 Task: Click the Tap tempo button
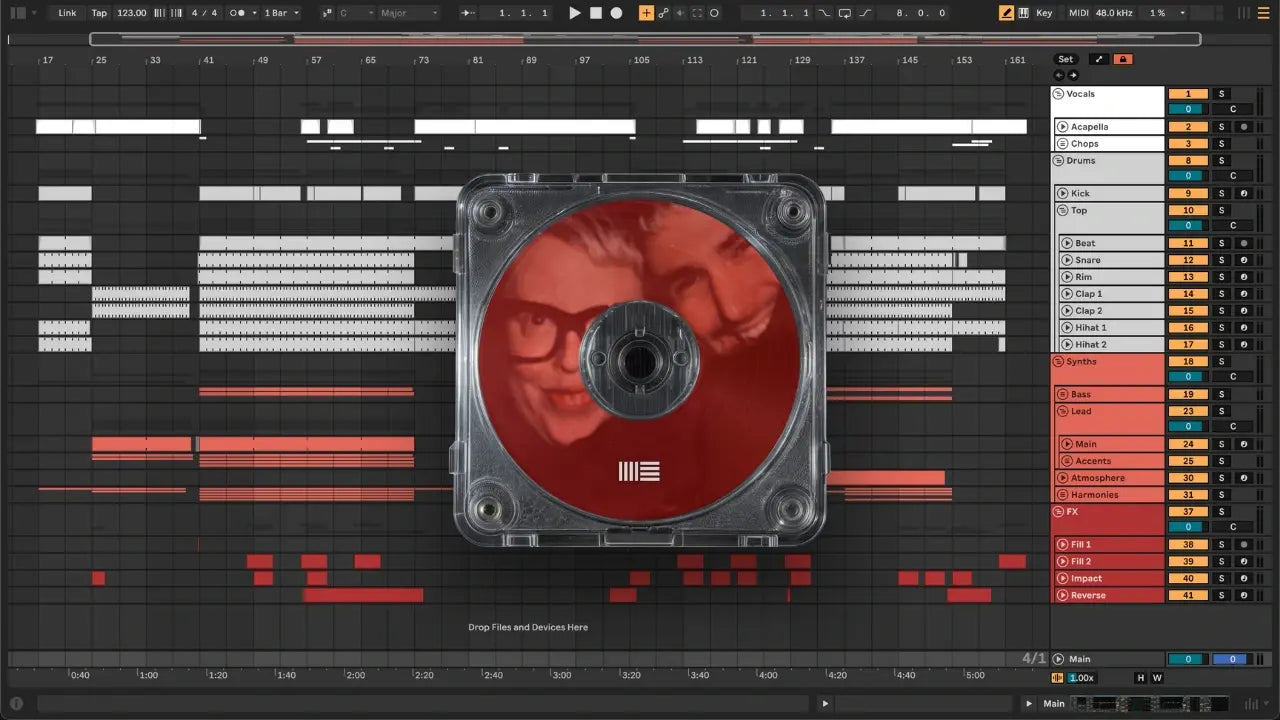click(99, 13)
